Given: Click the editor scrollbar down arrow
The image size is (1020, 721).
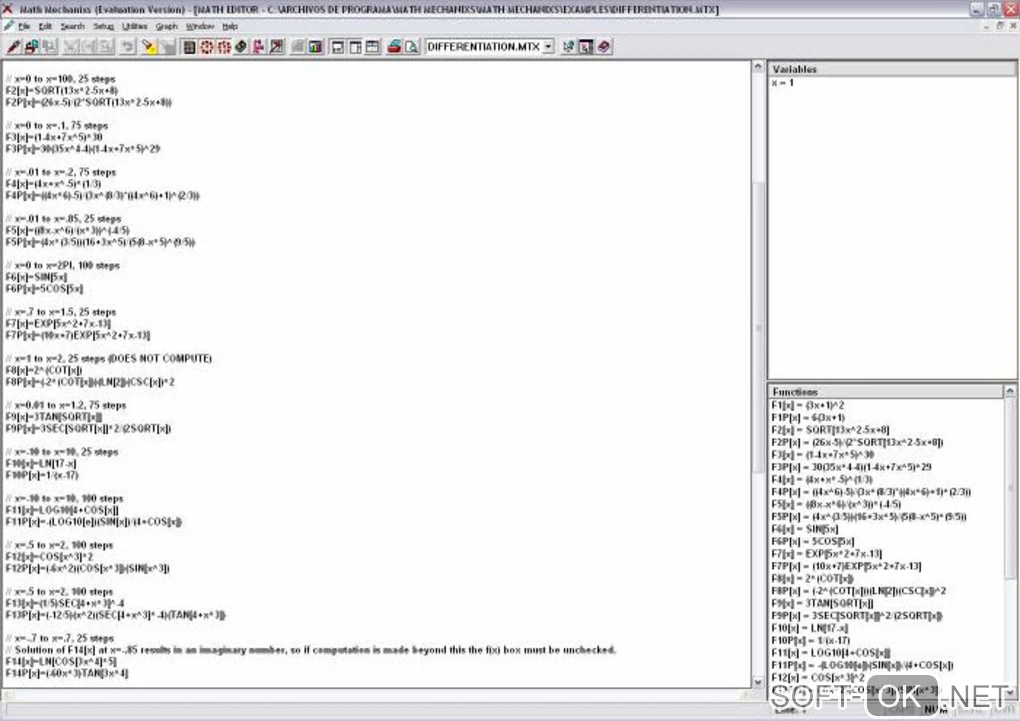Looking at the screenshot, I should 758,682.
